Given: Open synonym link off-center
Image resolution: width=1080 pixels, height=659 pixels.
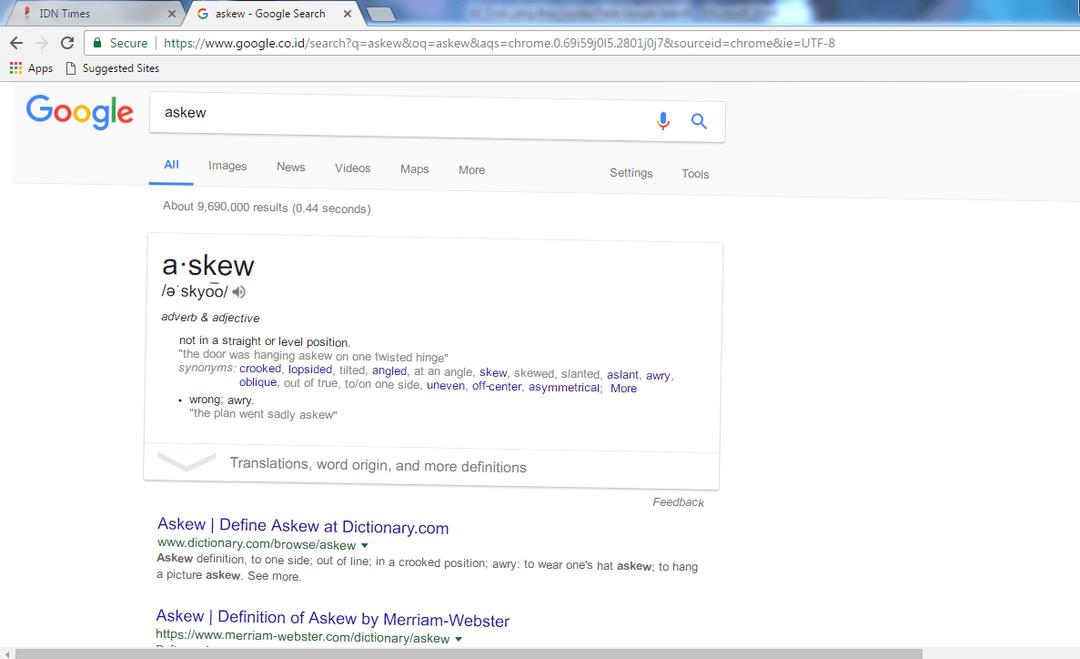Looking at the screenshot, I should (497, 386).
